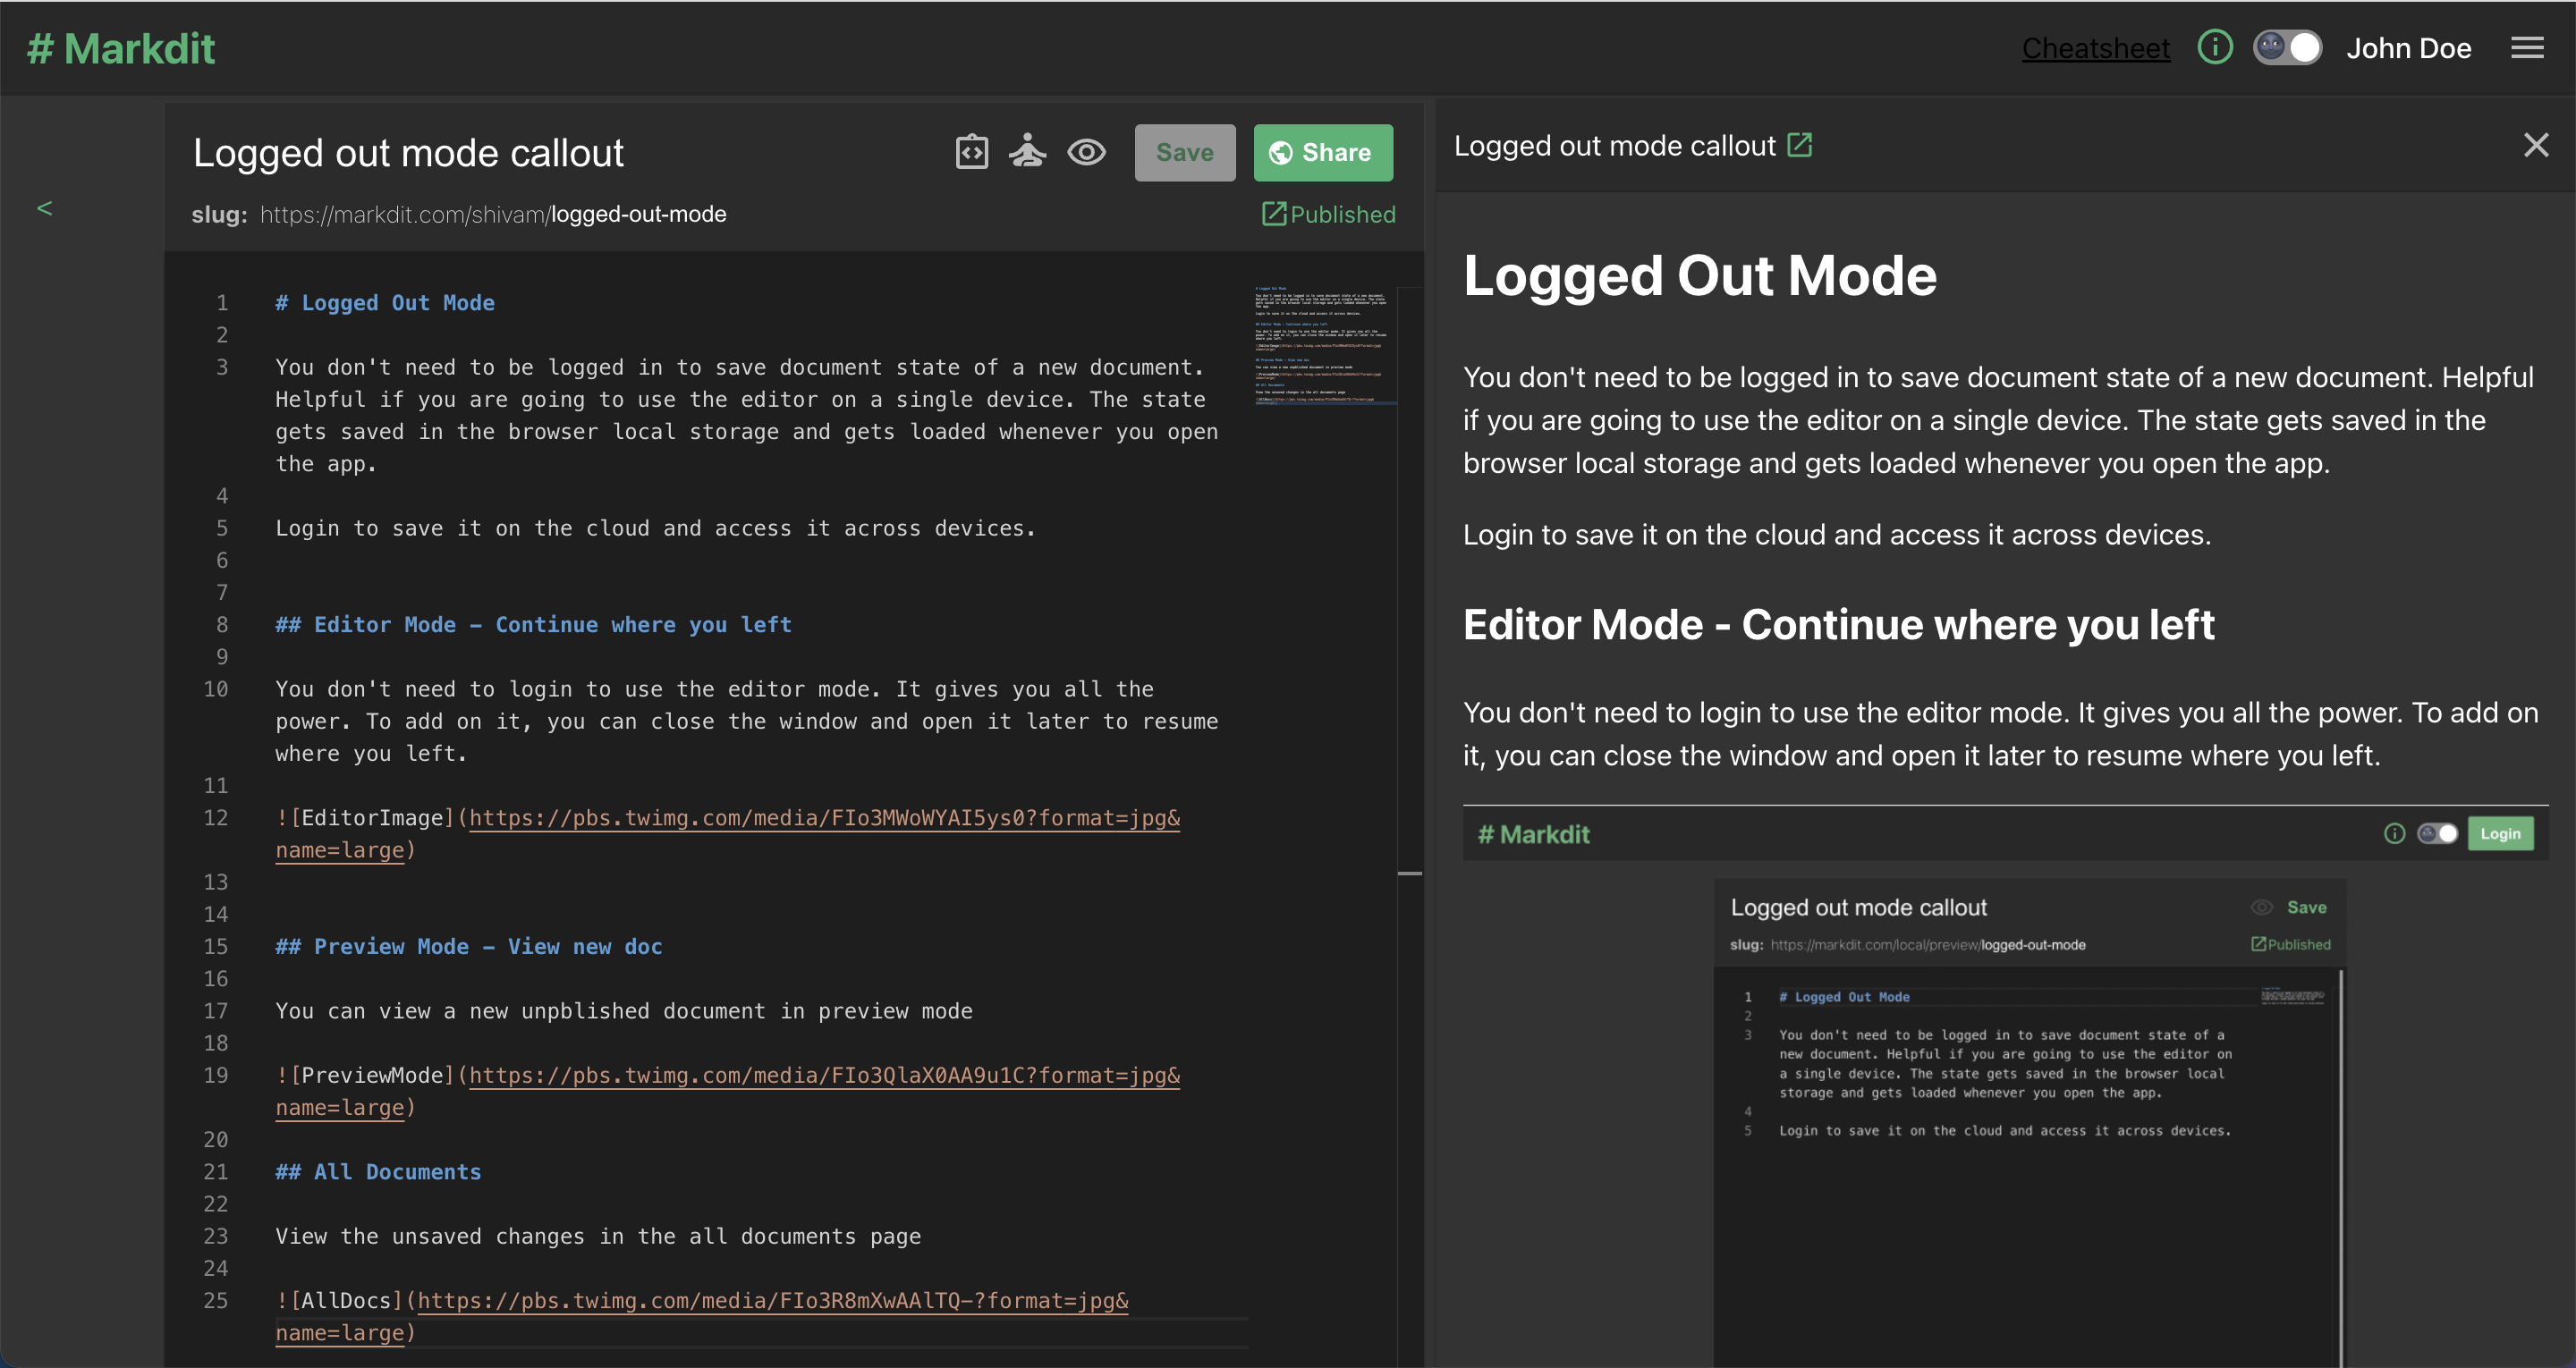The height and width of the screenshot is (1368, 2576).
Task: Open the John Doe user menu
Action: click(x=2408, y=48)
